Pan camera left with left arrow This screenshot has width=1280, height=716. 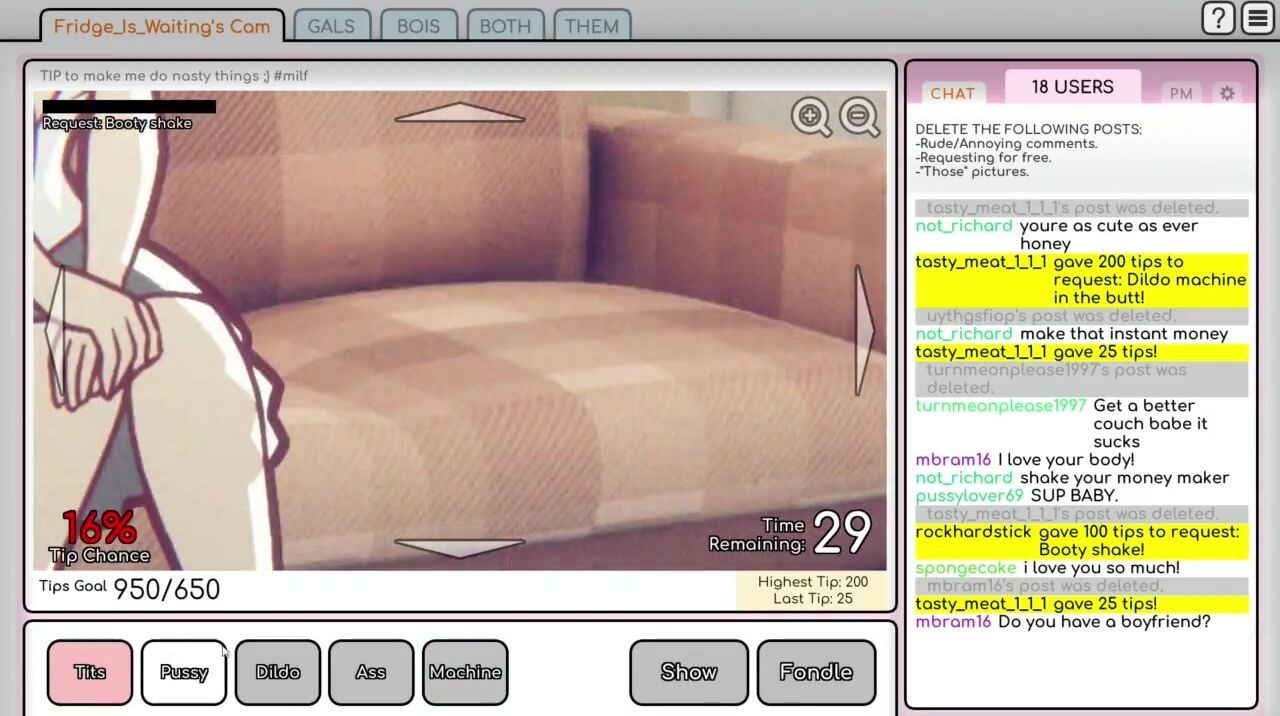56,330
